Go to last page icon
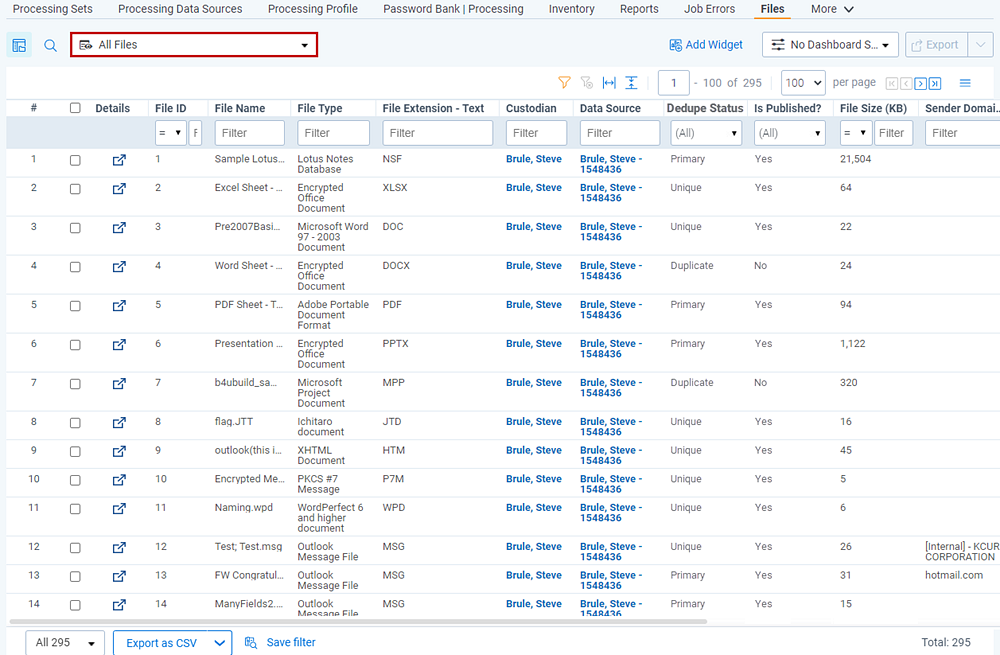 click(935, 84)
